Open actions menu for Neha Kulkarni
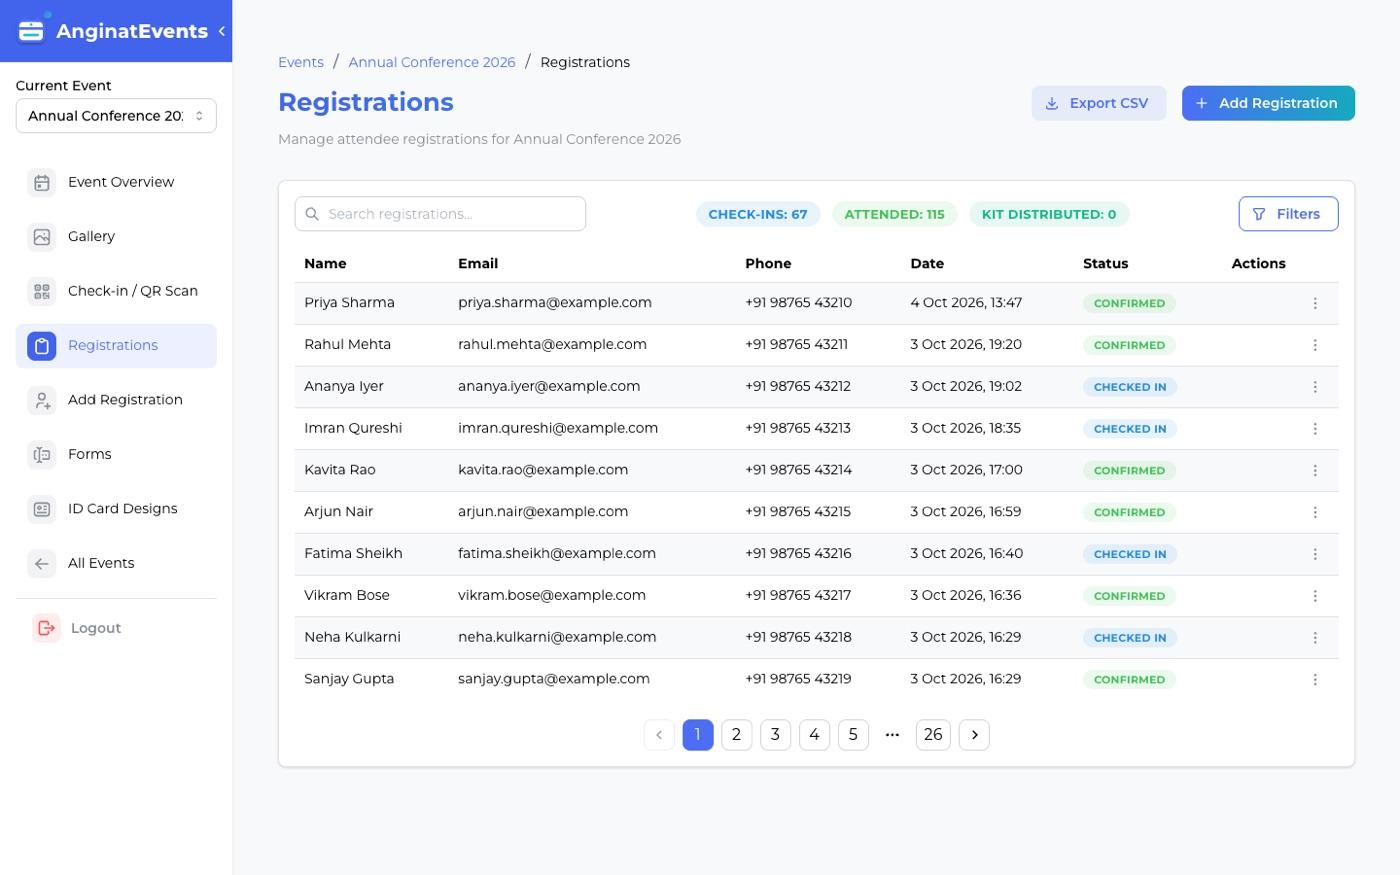 point(1315,638)
